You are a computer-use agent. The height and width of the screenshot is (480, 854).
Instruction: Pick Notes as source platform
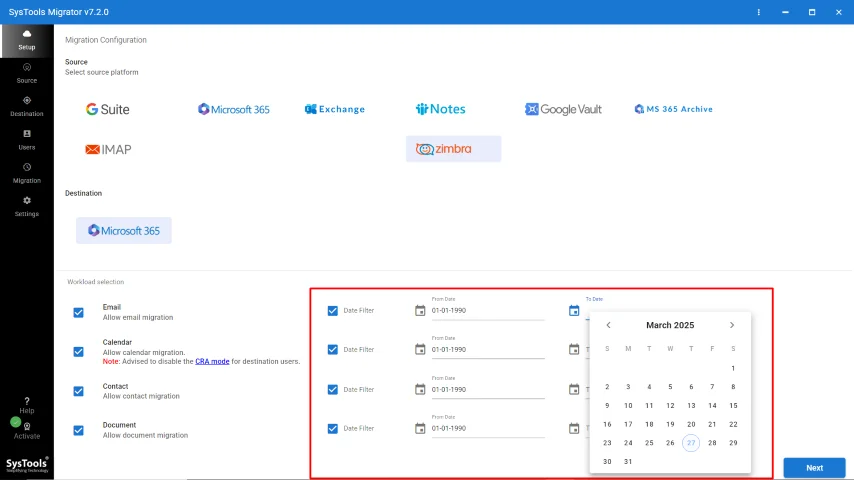tap(440, 109)
